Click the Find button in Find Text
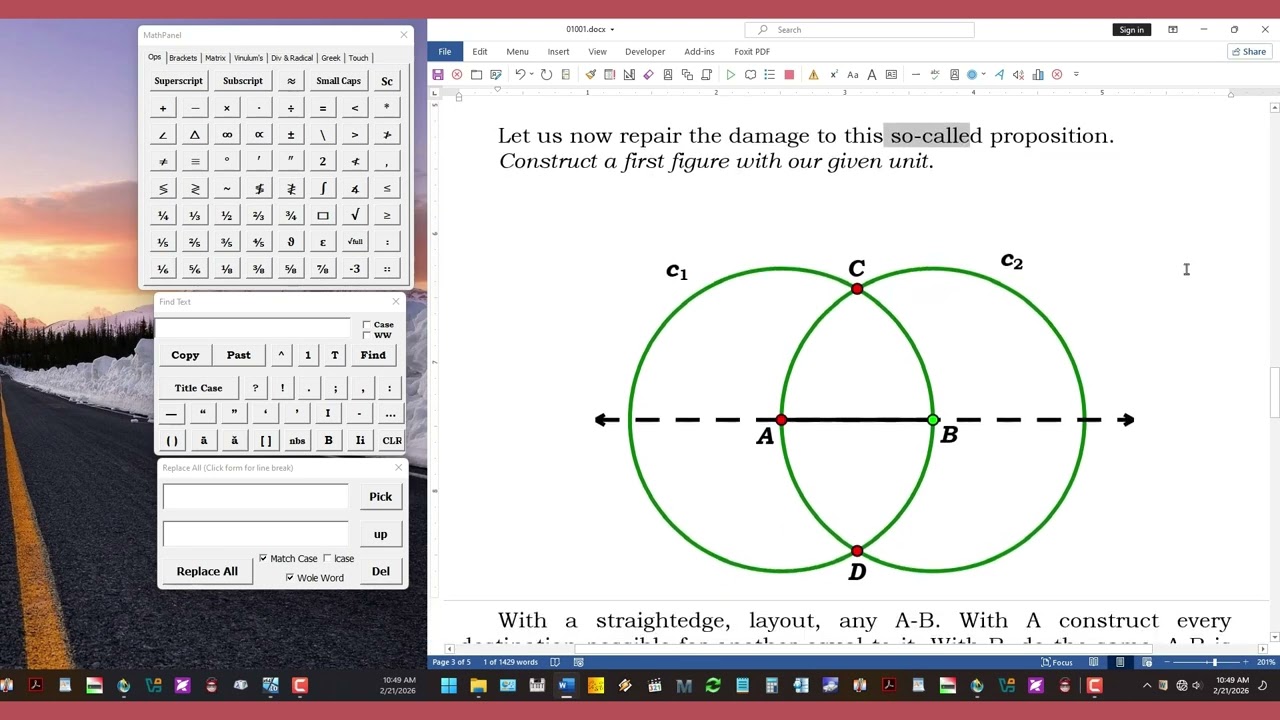 click(x=373, y=355)
